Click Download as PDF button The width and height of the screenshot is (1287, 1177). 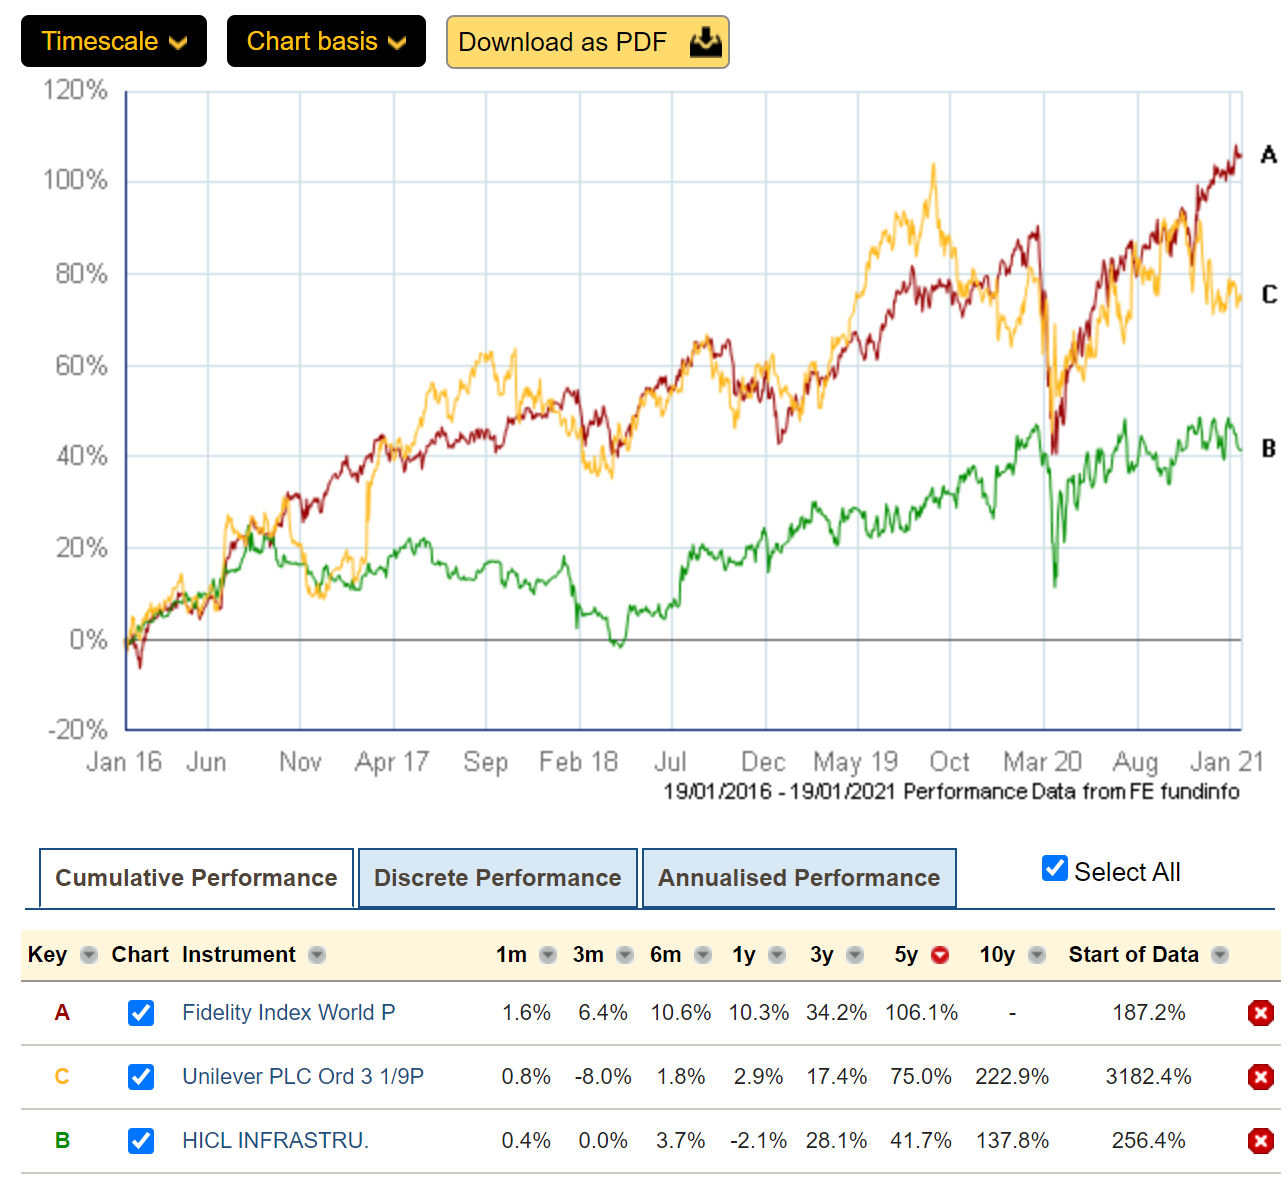tap(587, 42)
